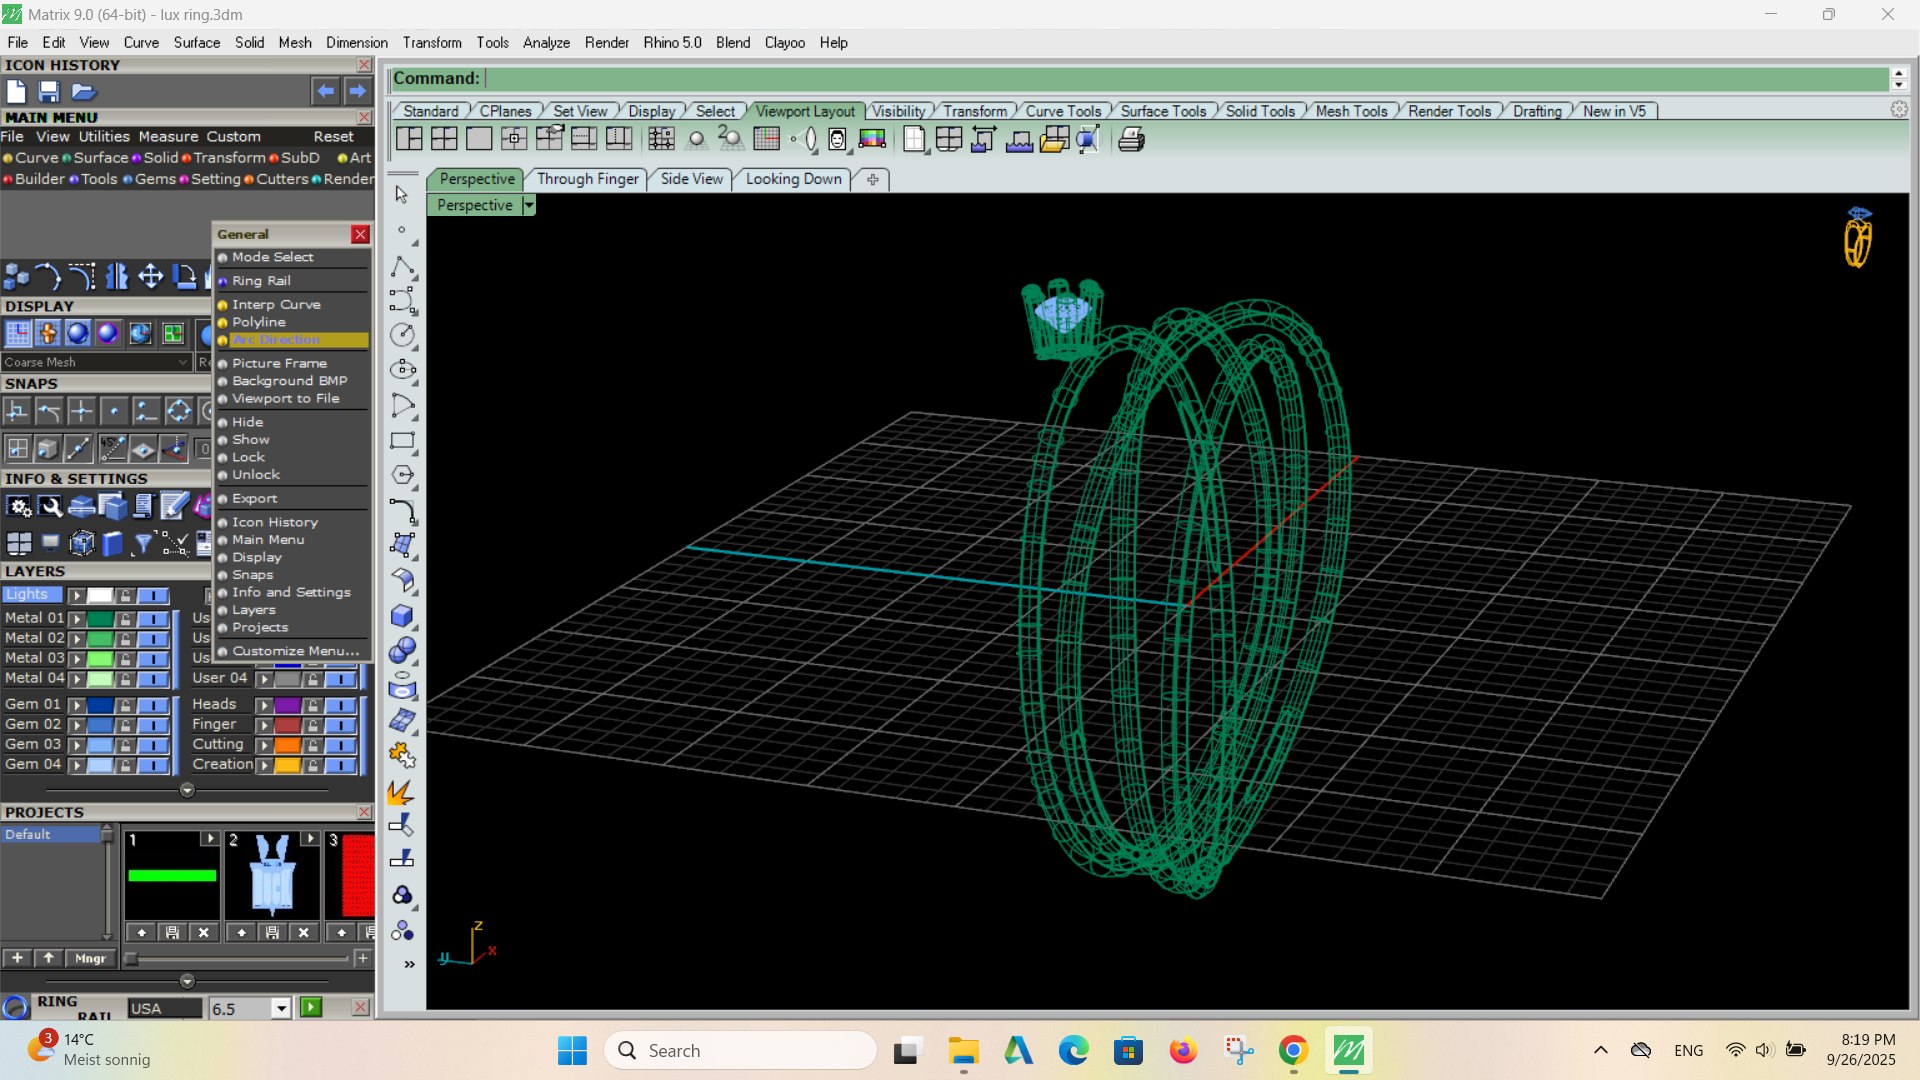Expand arrow on project thumbnail 1

pyautogui.click(x=210, y=838)
